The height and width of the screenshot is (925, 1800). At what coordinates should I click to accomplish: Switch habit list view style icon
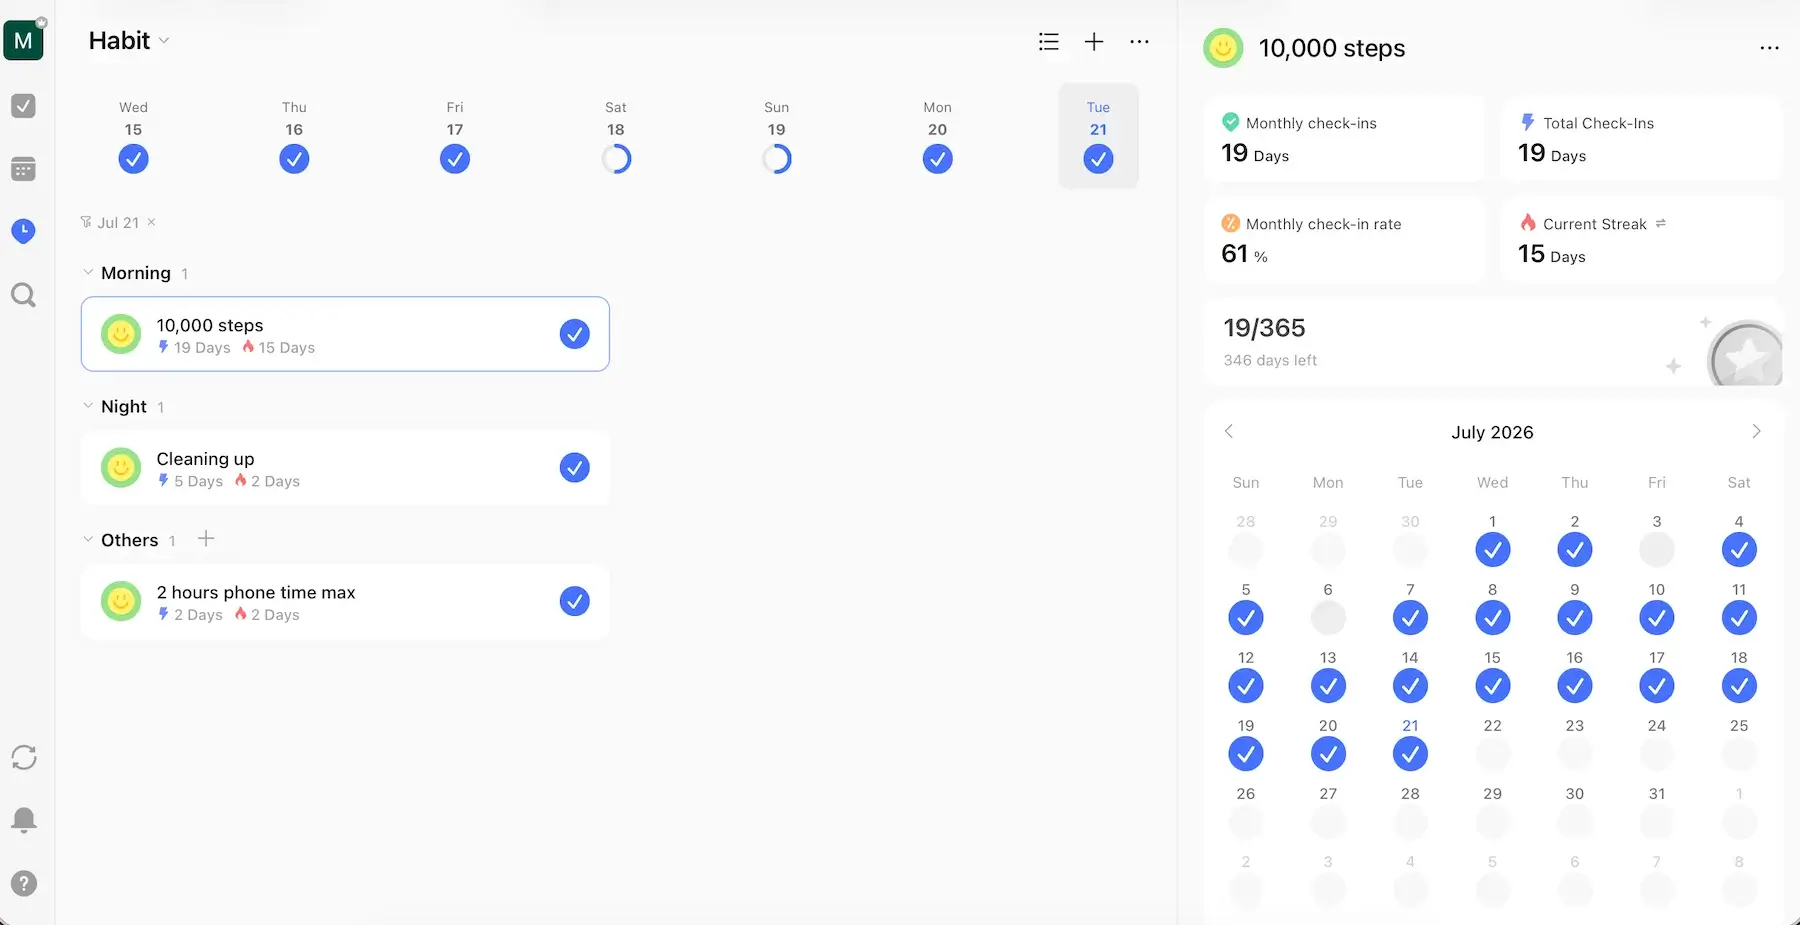[1048, 41]
